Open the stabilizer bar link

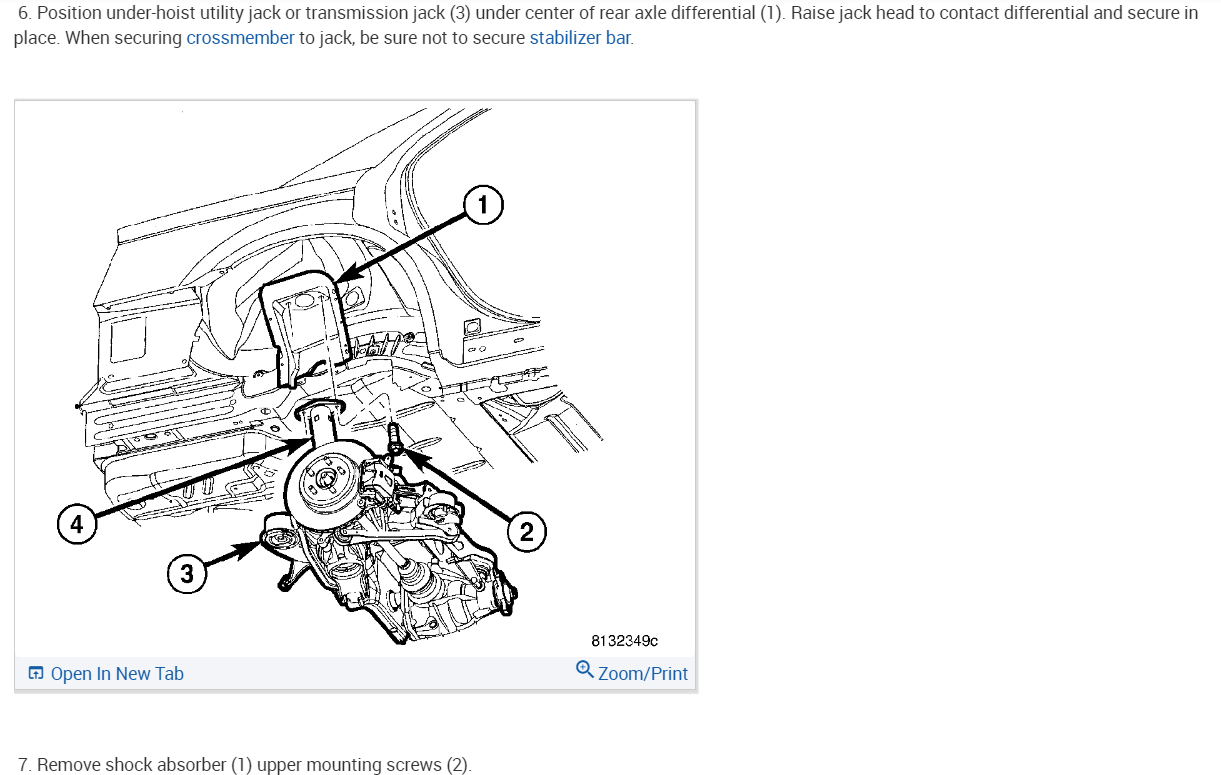click(580, 38)
